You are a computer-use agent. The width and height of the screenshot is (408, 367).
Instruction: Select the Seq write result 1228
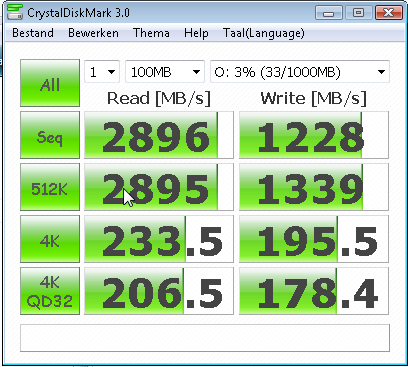tap(314, 135)
